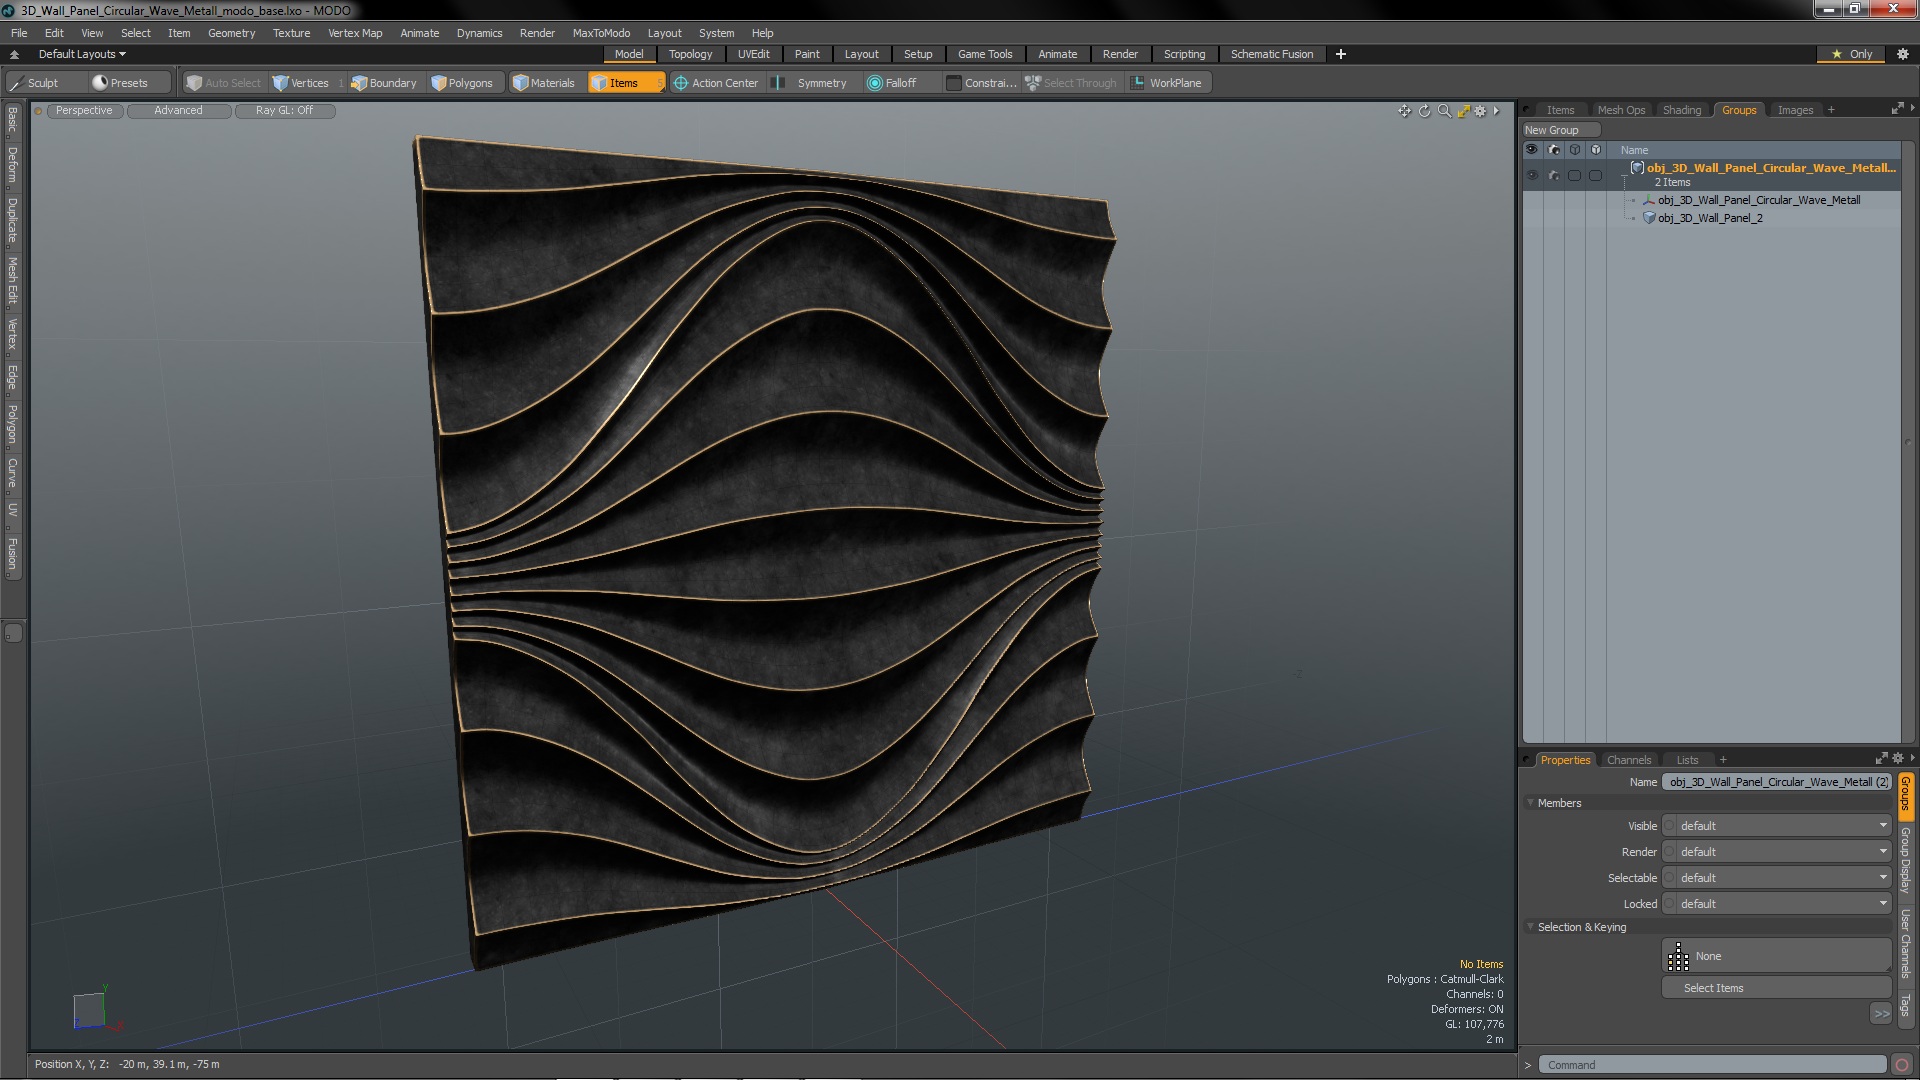Image resolution: width=1920 pixels, height=1080 pixels.
Task: Add a new layout tab with plus
Action: (x=1341, y=54)
